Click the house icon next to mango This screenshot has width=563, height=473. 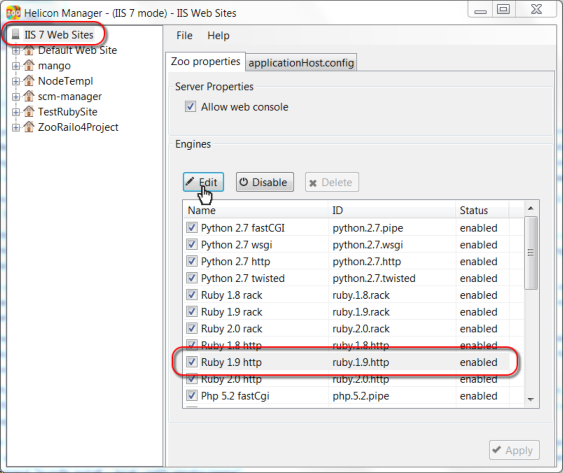(28, 65)
